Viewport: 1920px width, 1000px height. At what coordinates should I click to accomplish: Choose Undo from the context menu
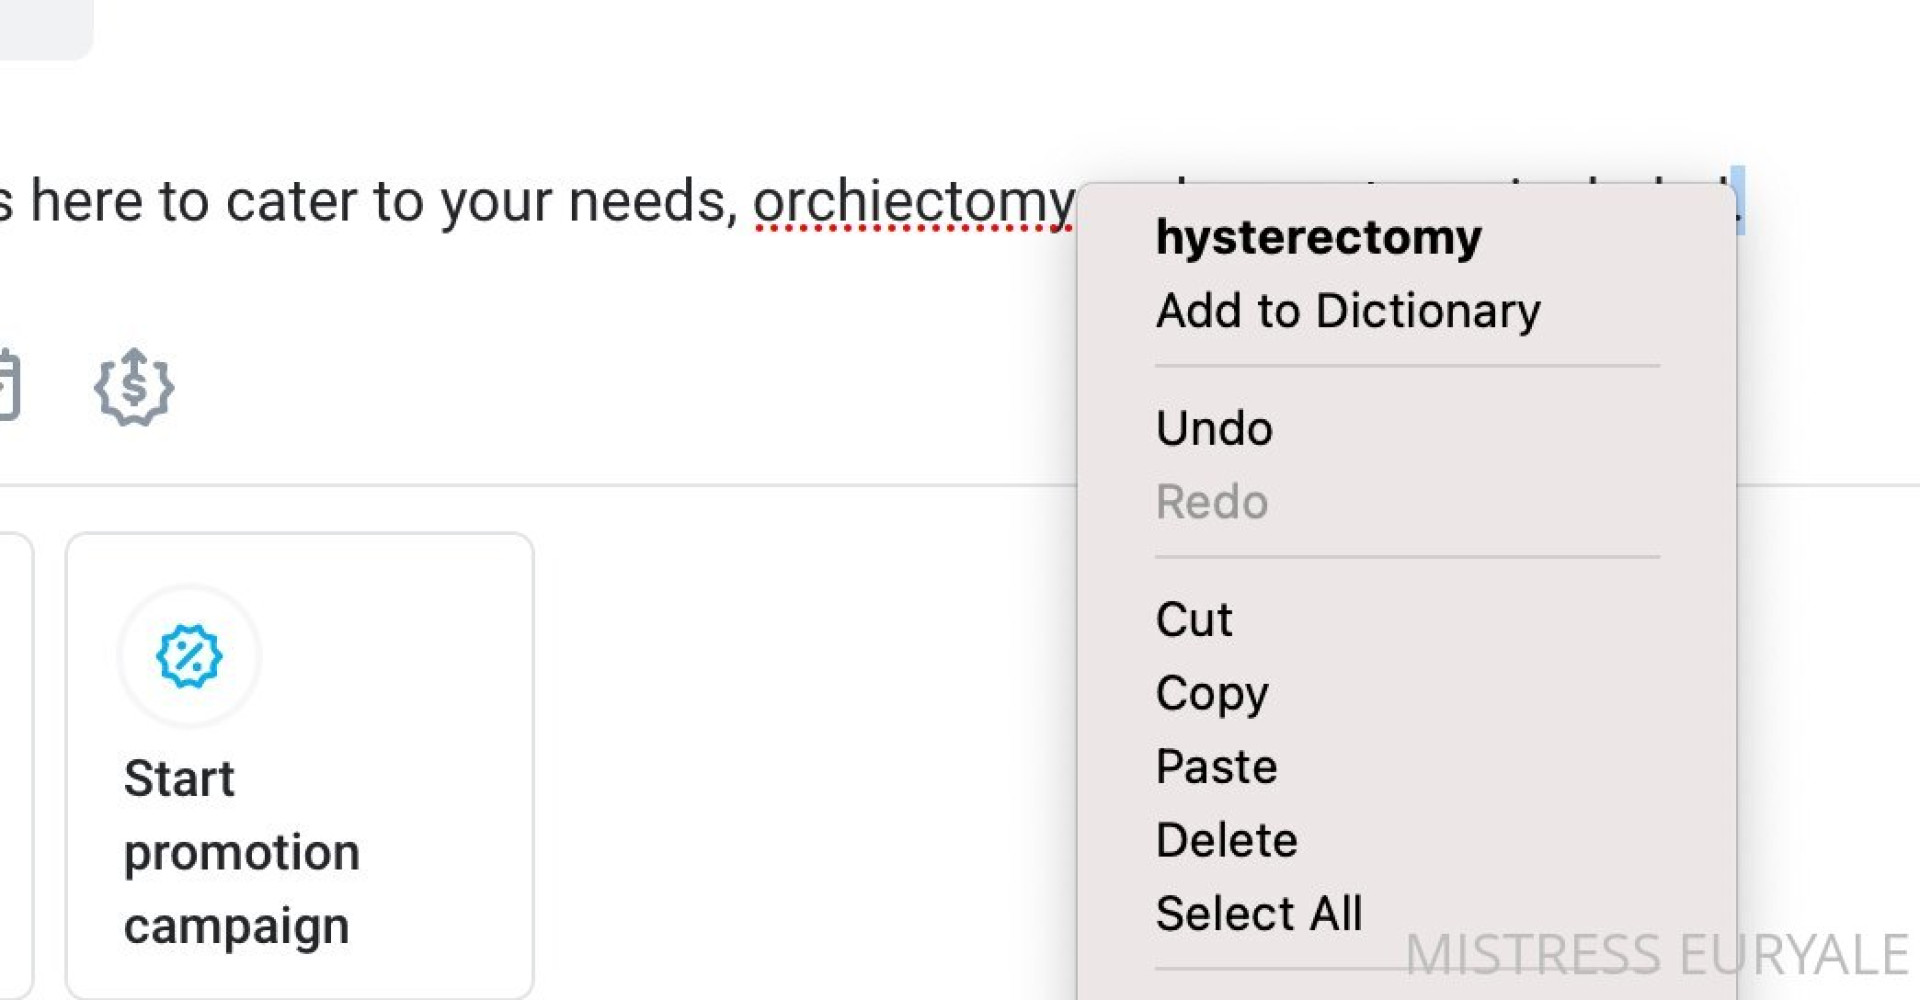tap(1214, 428)
